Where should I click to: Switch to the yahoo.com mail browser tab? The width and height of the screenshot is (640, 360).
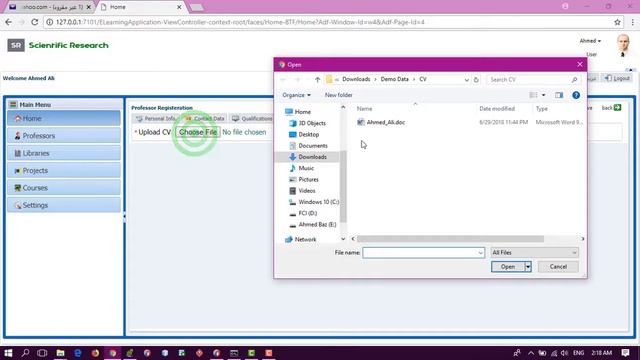(x=51, y=7)
